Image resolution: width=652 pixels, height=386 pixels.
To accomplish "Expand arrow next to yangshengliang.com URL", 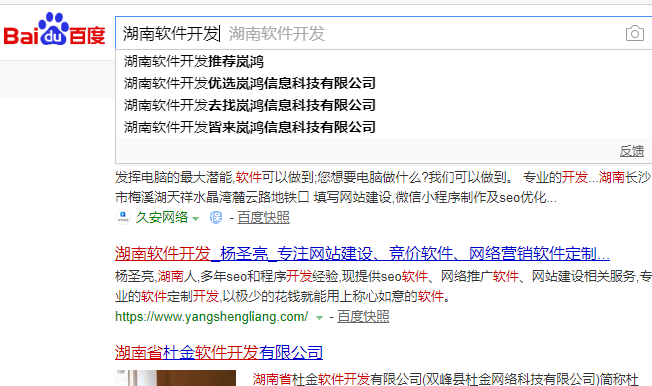I will (x=319, y=318).
